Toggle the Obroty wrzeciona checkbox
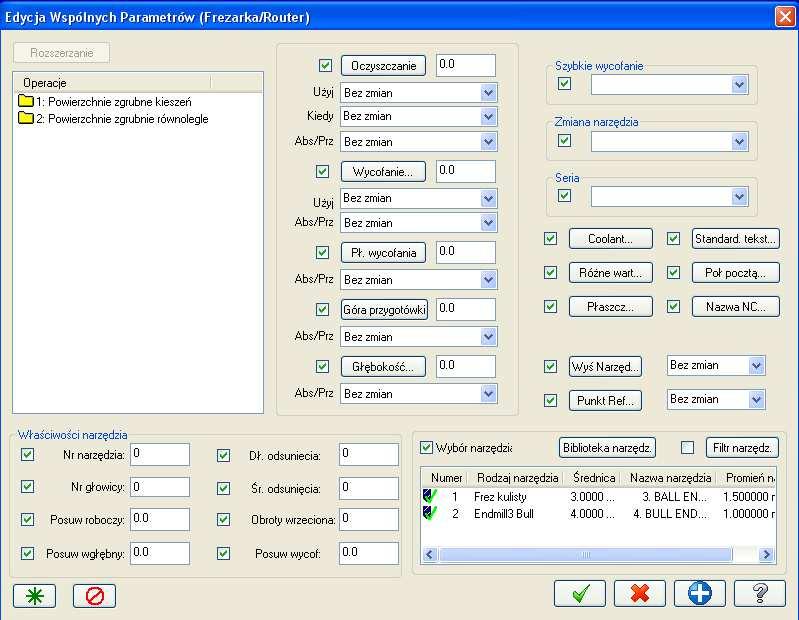 point(223,519)
